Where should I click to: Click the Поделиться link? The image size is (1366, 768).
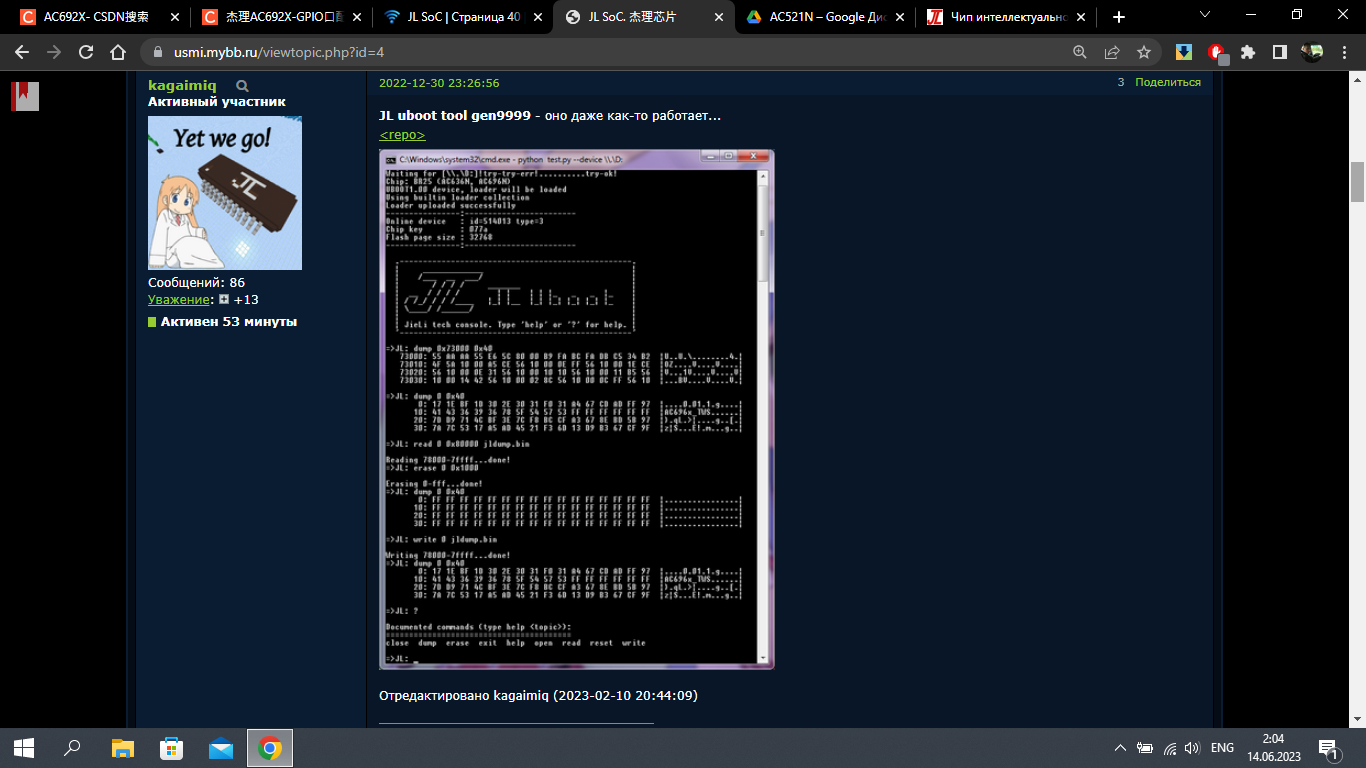point(1167,83)
